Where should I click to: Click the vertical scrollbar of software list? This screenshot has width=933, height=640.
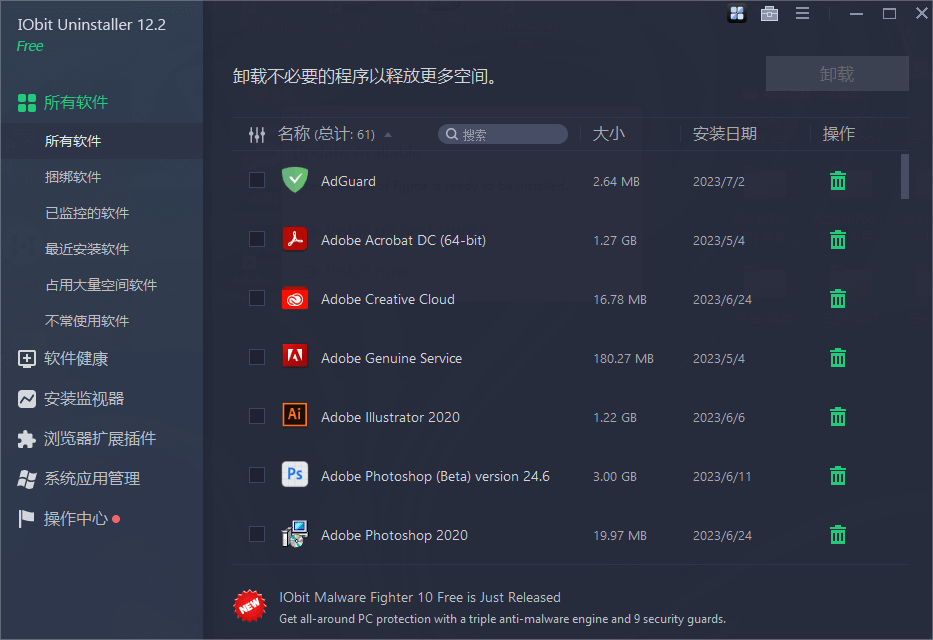click(905, 177)
